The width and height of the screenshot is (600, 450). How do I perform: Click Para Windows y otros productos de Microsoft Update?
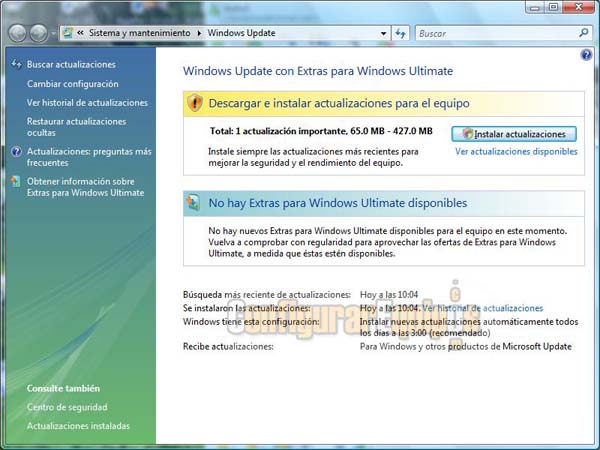pos(466,347)
